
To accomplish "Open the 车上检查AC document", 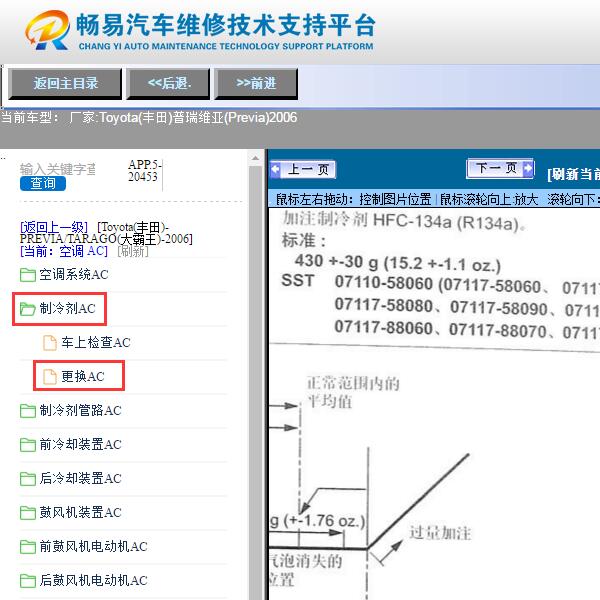I will pyautogui.click(x=96, y=342).
